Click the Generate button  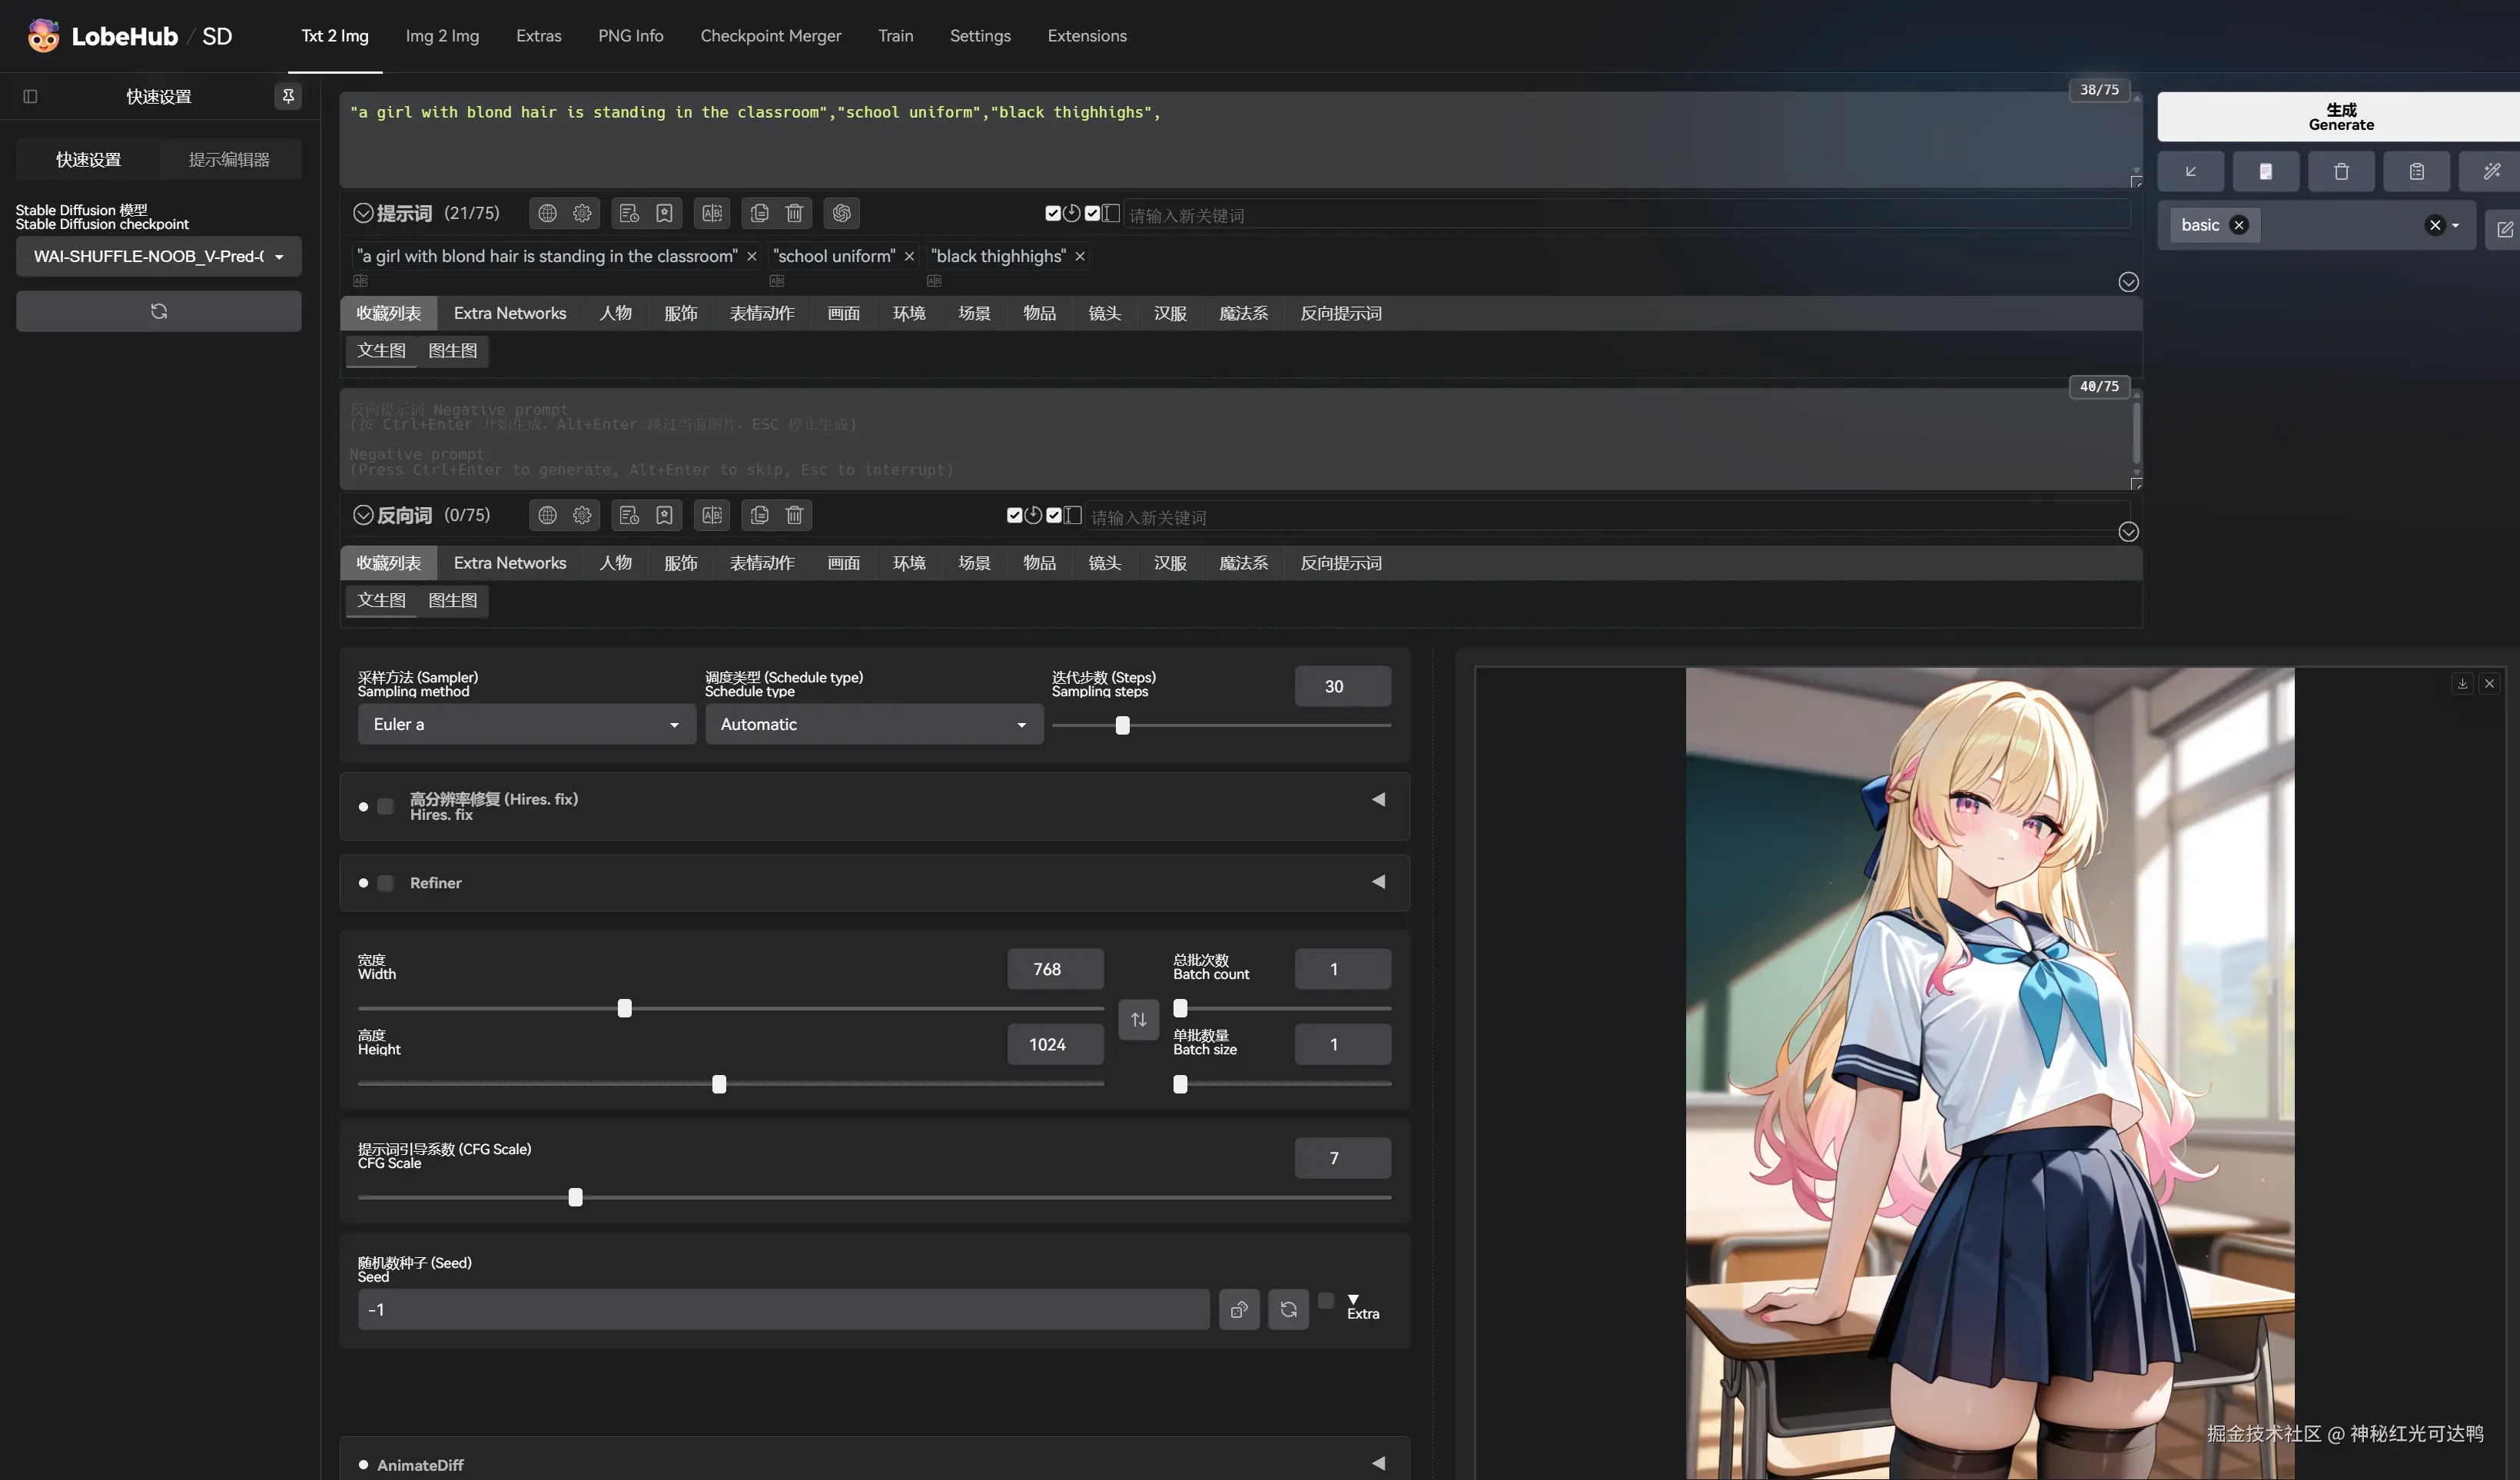(2341, 116)
